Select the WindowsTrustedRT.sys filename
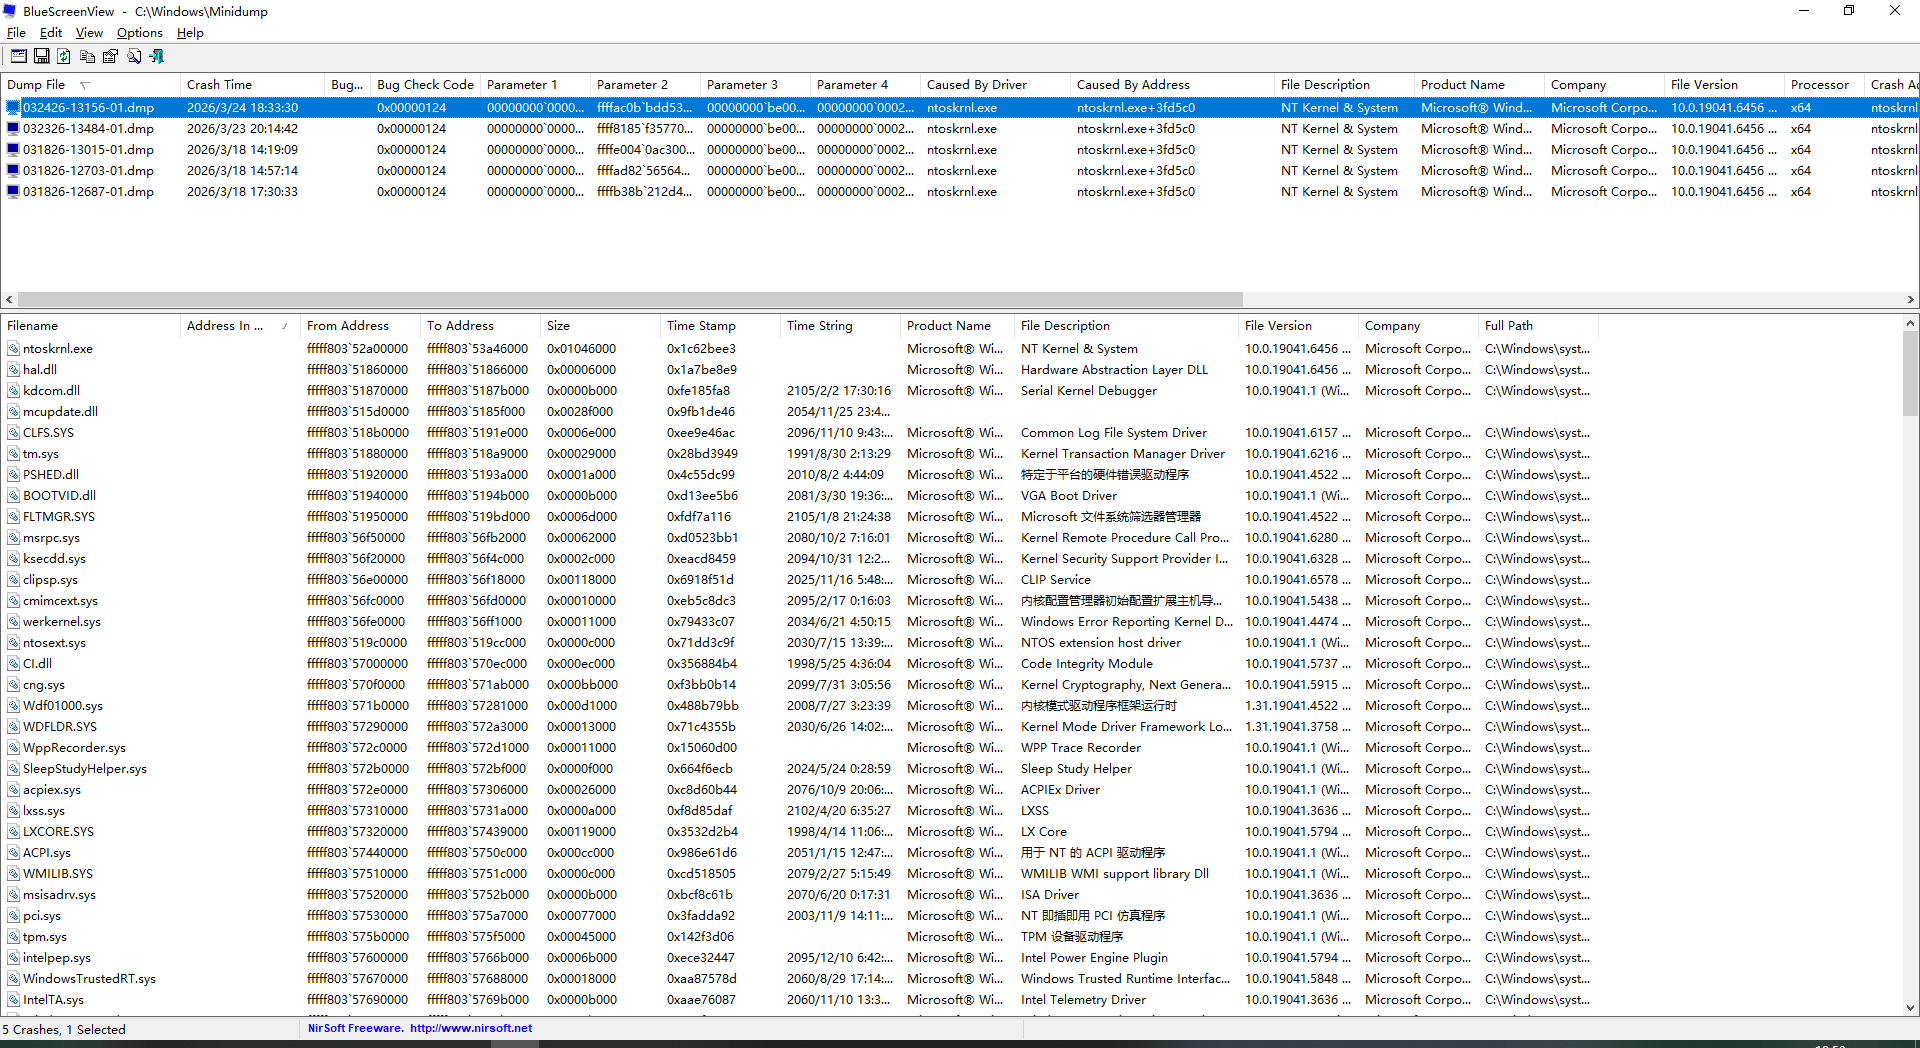Image resolution: width=1920 pixels, height=1048 pixels. click(x=89, y=979)
